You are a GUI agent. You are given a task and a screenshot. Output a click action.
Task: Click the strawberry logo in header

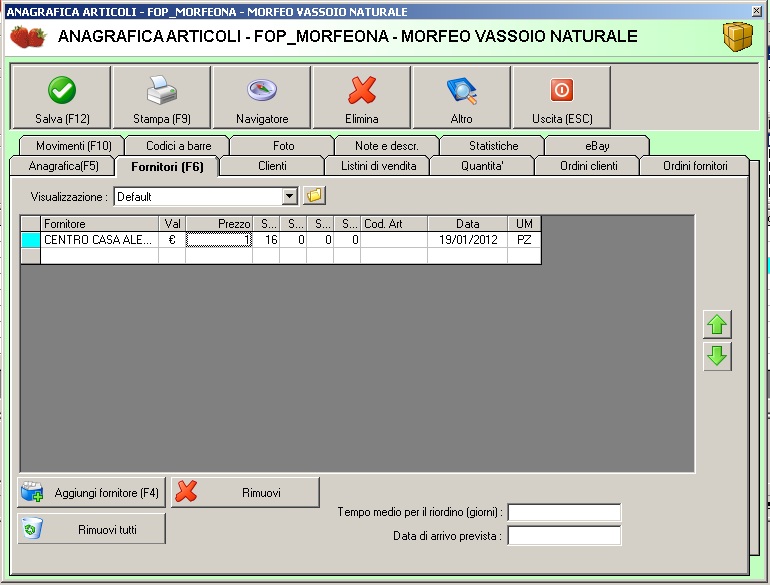(28, 36)
